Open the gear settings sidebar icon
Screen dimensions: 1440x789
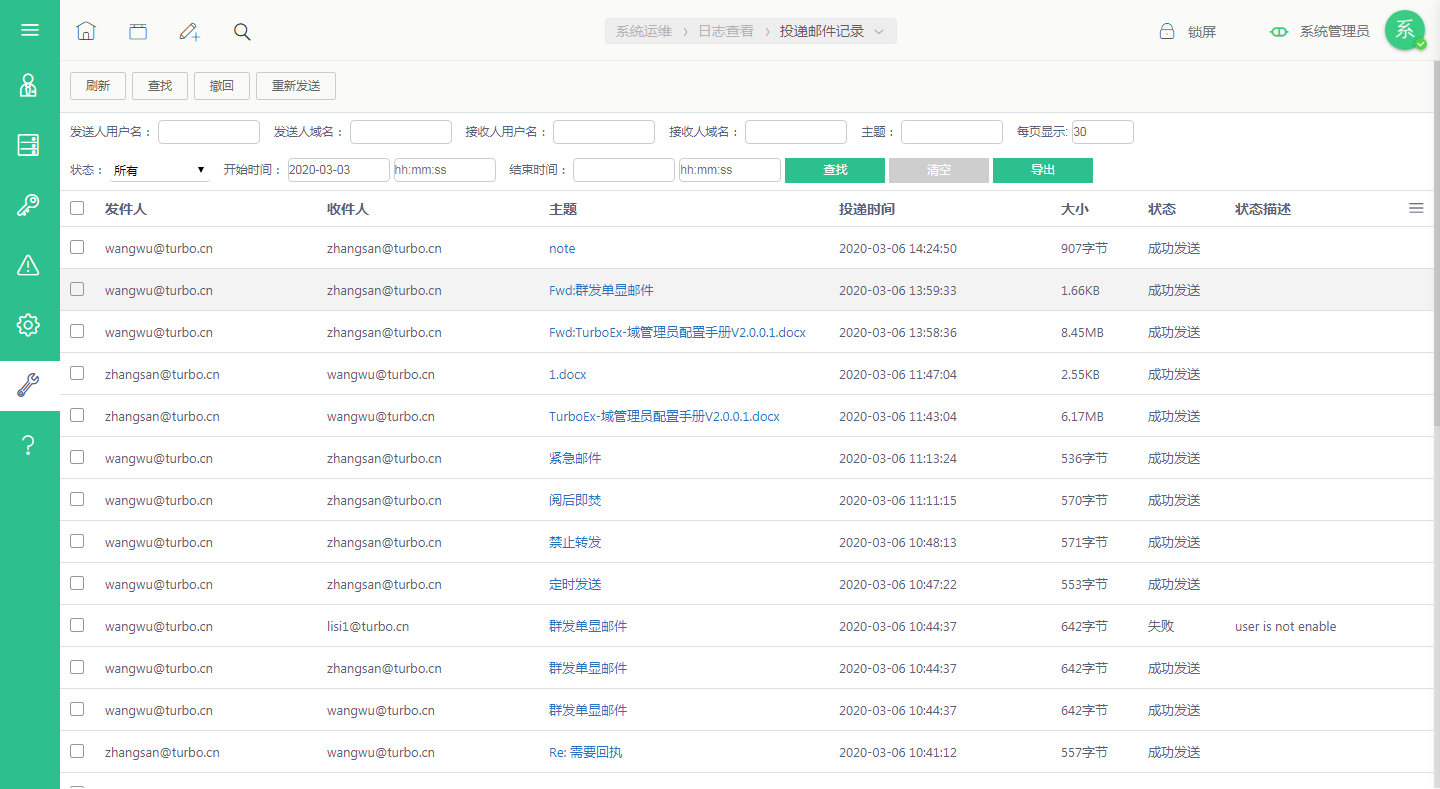(29, 325)
